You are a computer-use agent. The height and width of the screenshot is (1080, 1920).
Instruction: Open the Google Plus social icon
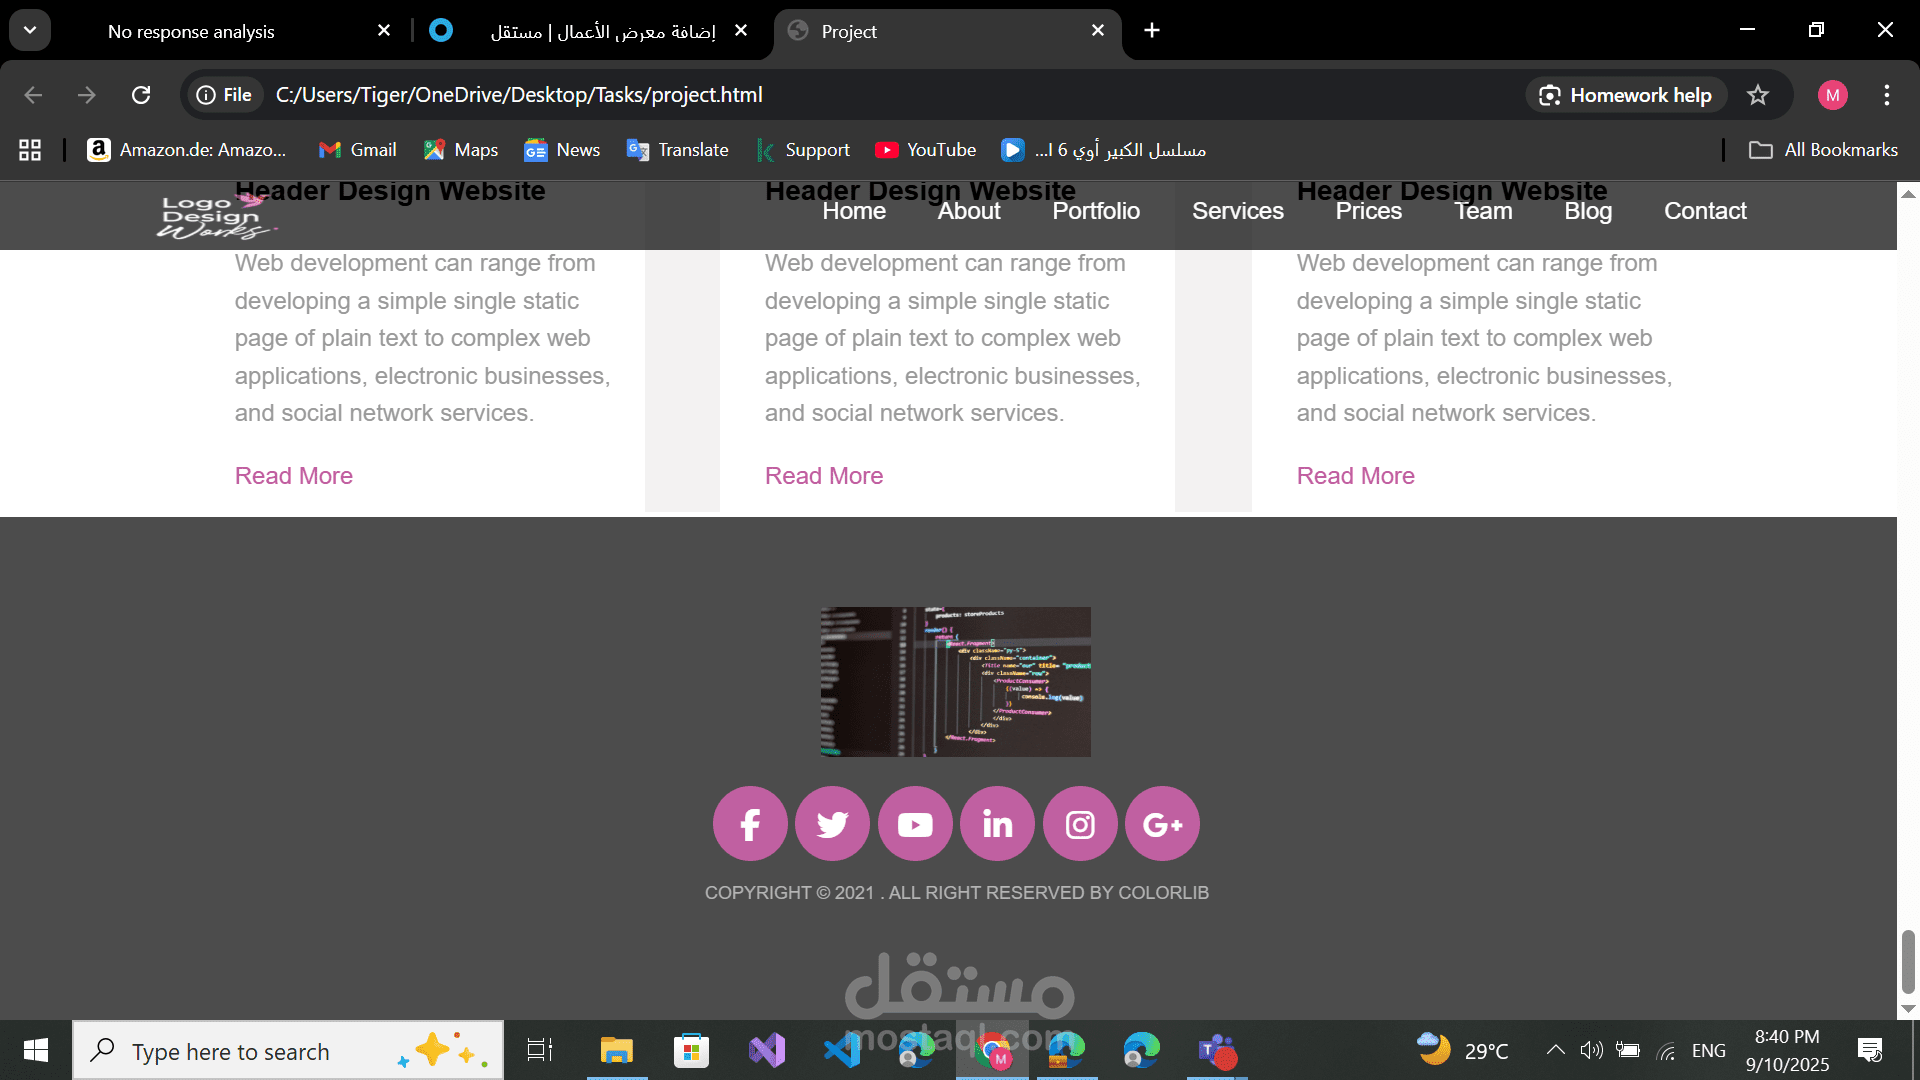[1163, 824]
